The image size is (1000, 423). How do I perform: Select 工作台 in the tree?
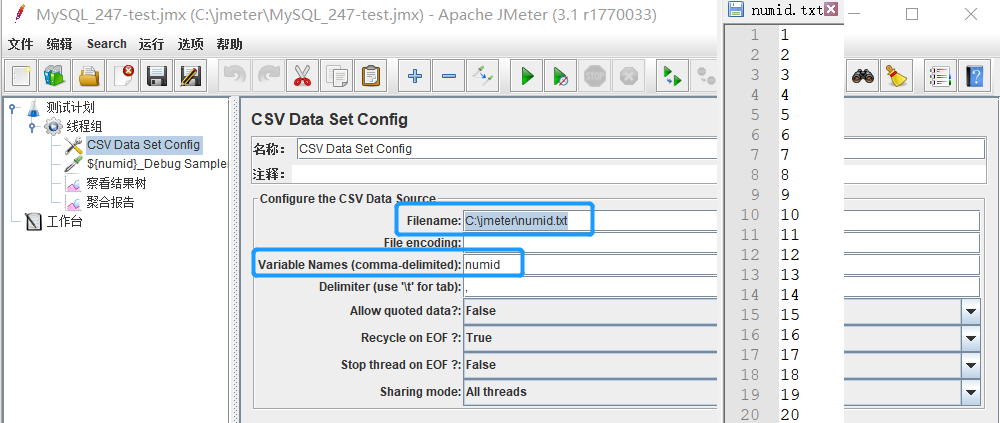(64, 222)
